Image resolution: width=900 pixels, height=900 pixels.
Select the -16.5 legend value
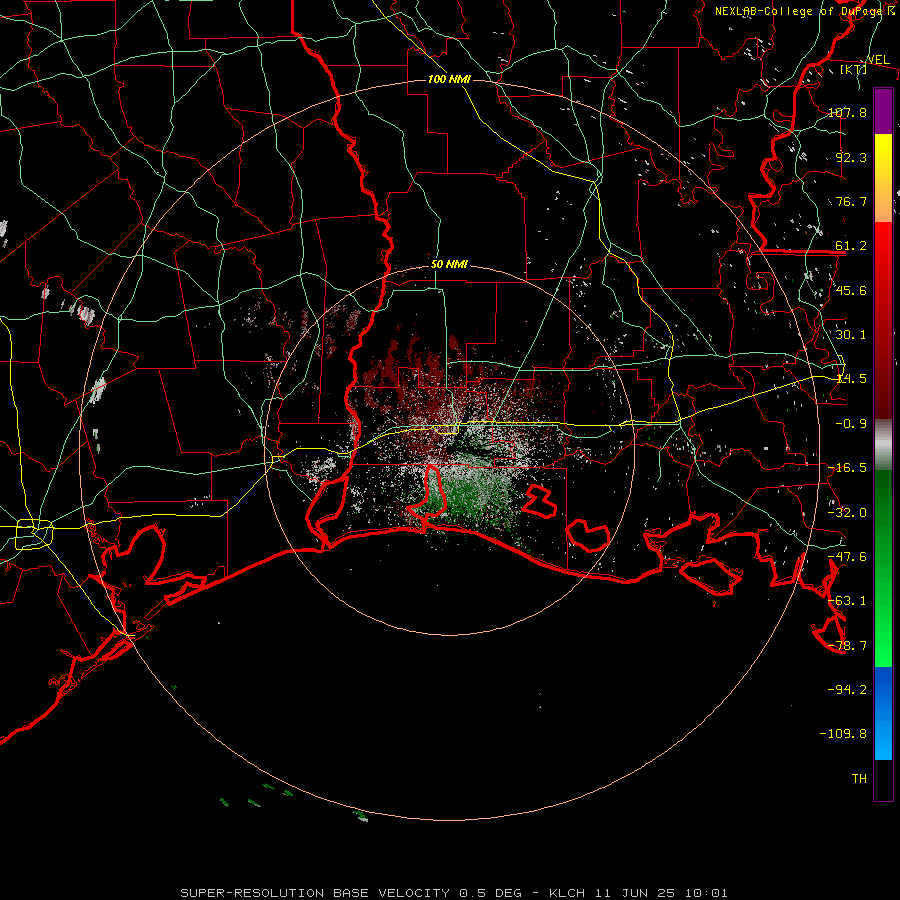point(847,468)
